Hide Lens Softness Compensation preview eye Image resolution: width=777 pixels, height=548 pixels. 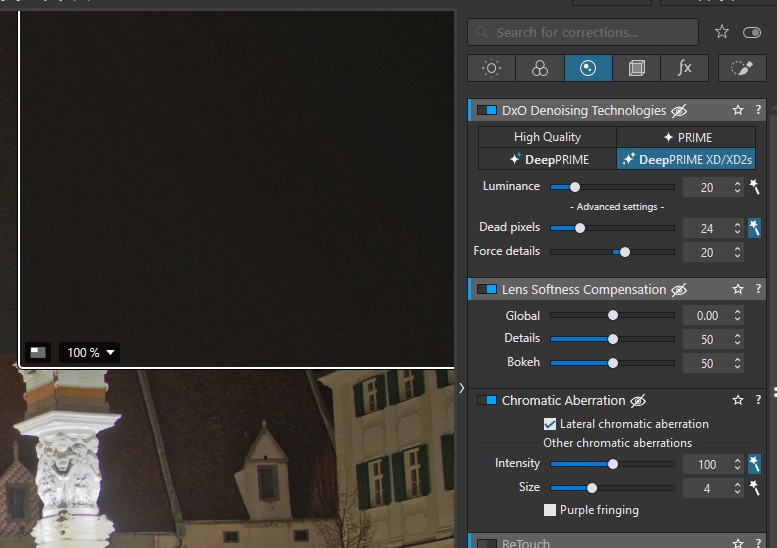tap(679, 289)
